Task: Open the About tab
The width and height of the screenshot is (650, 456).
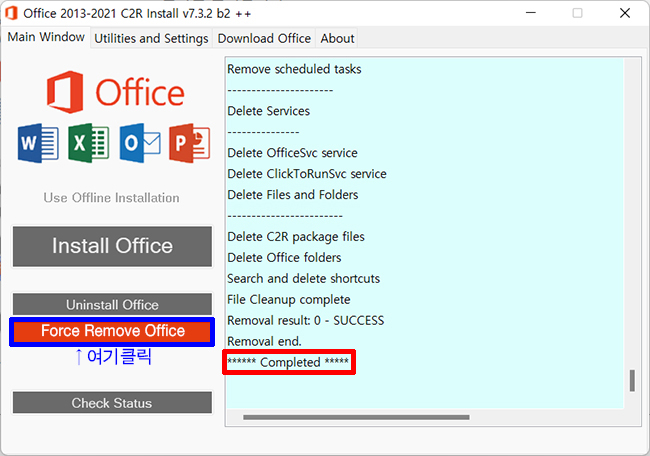Action: [337, 39]
